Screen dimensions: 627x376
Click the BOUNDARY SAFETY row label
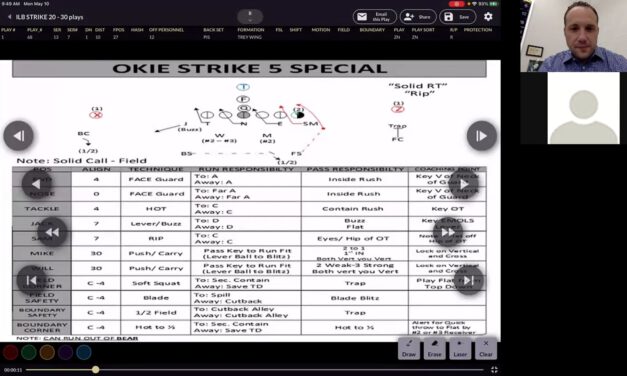tap(42, 312)
